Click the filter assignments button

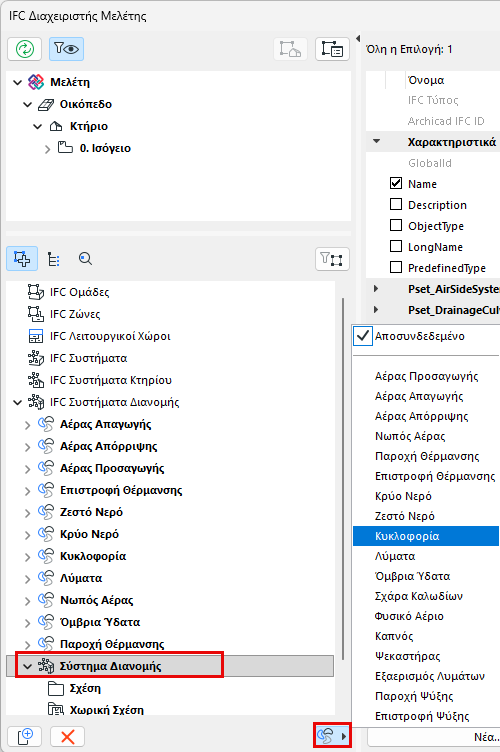[x=332, y=259]
